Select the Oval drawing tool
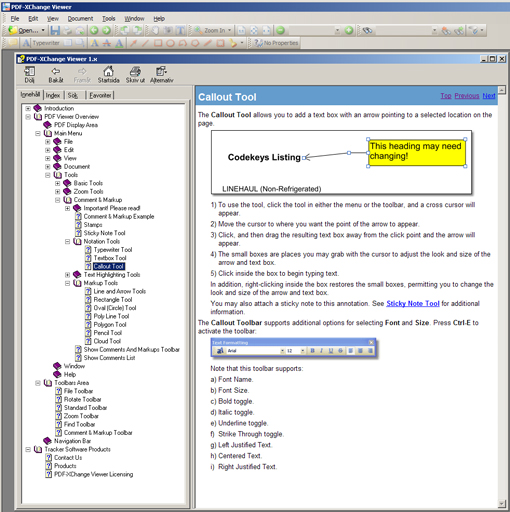The height and width of the screenshot is (512, 510). pos(170,43)
